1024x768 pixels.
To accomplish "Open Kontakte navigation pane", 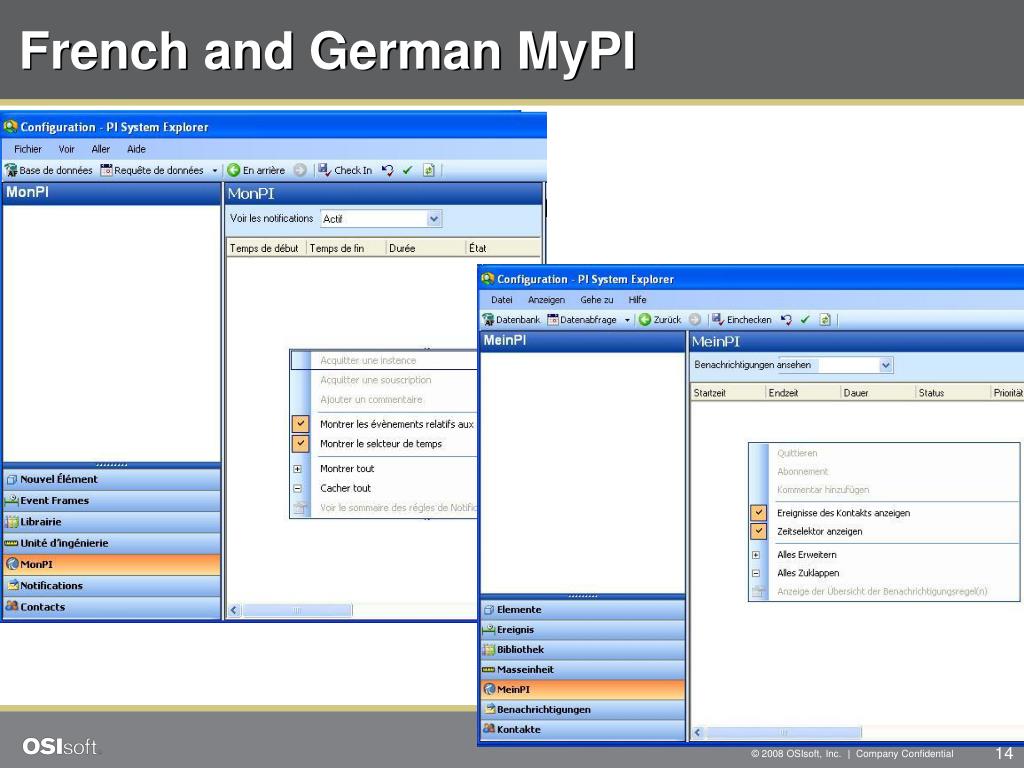I will click(583, 729).
